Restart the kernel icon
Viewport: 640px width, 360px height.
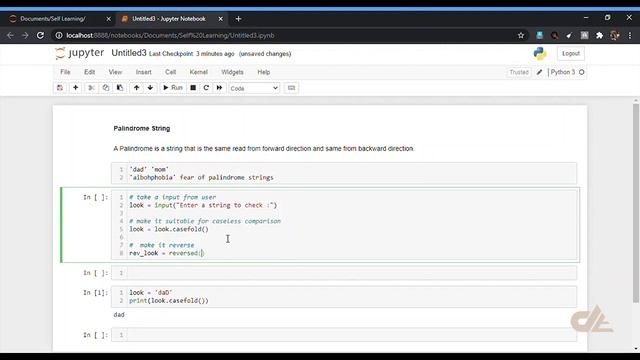pos(206,88)
